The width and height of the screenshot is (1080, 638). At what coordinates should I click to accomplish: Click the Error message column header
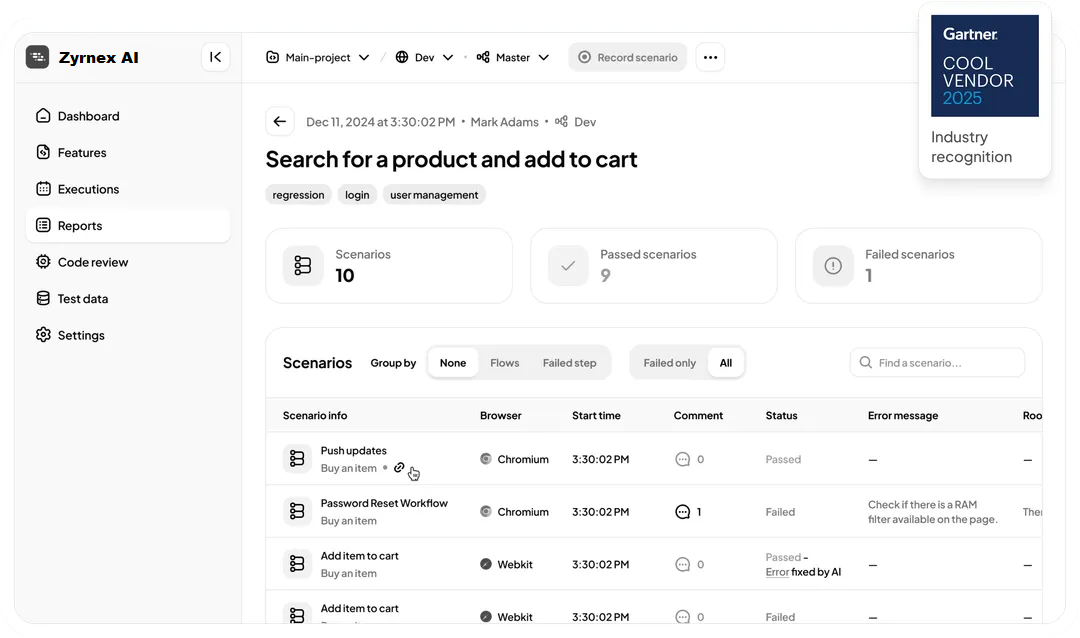(x=903, y=415)
